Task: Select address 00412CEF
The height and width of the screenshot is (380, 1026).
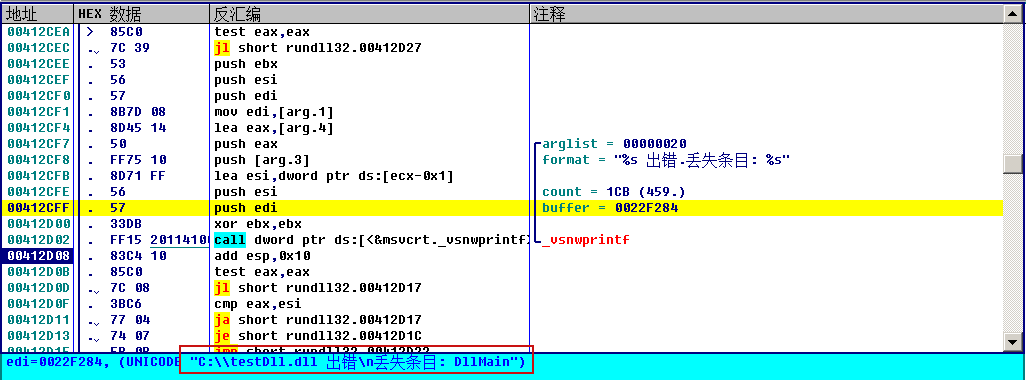Action: coord(39,80)
